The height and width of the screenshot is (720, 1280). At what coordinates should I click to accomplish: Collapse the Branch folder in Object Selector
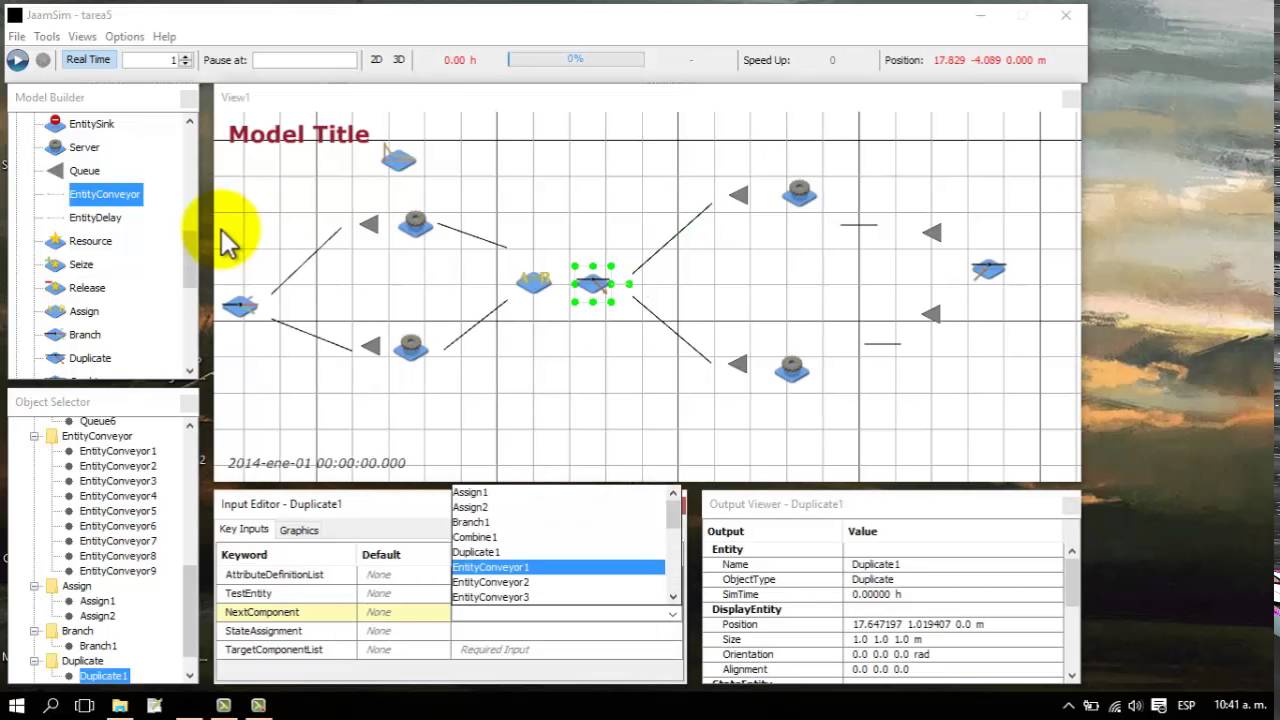coord(36,631)
